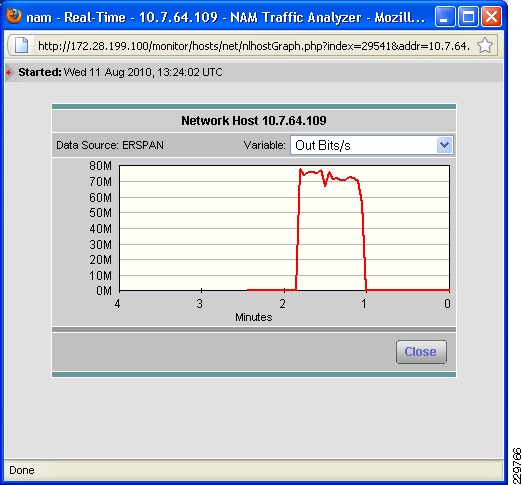Click the 4 minute marker on x-axis
The height and width of the screenshot is (485, 522).
coord(117,304)
